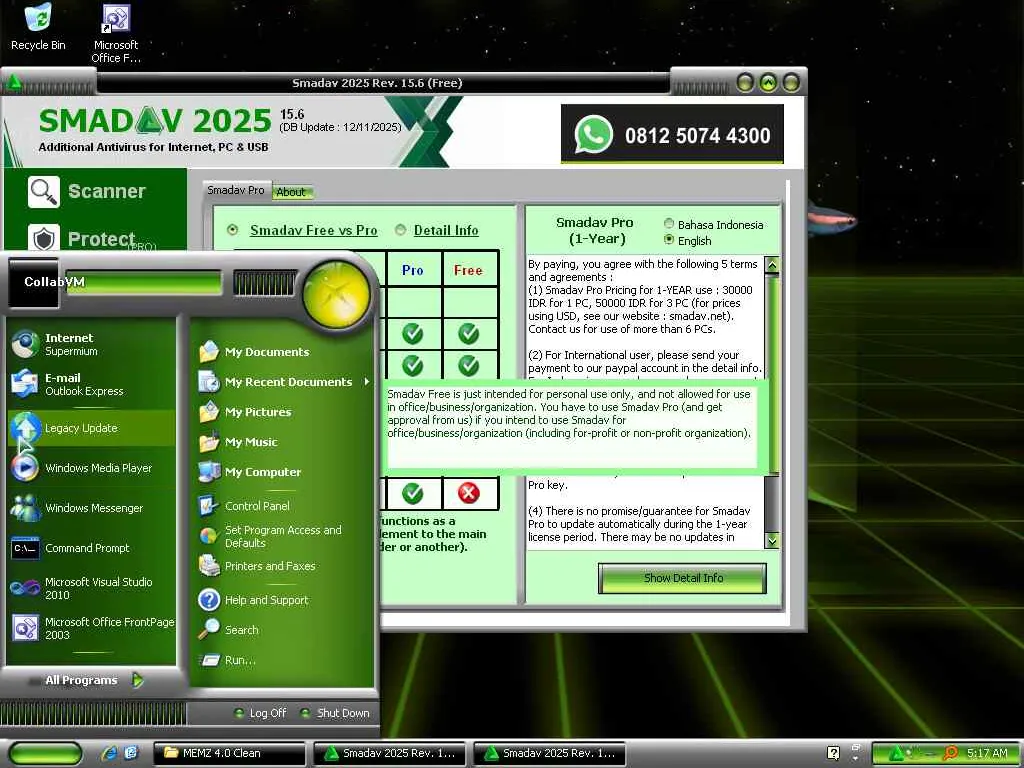Open My Pictures folder

tap(282, 412)
